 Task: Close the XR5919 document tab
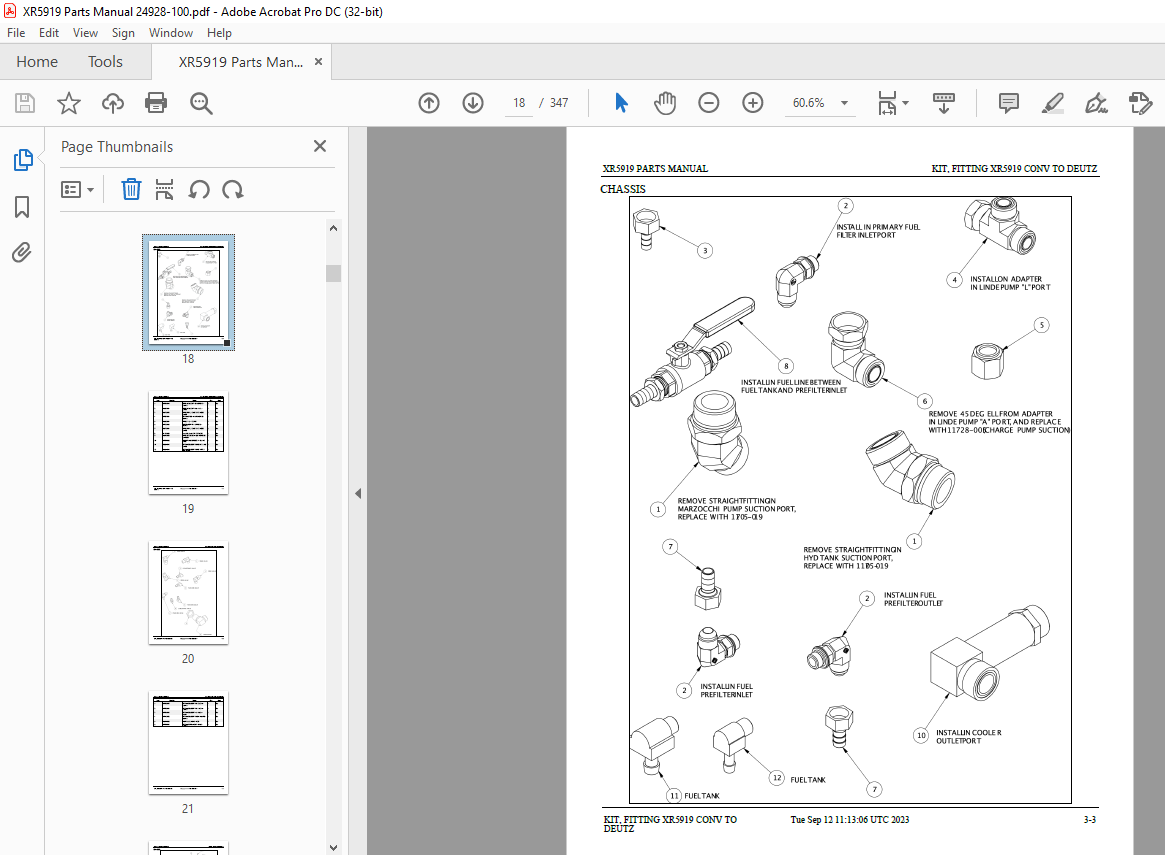click(x=319, y=62)
